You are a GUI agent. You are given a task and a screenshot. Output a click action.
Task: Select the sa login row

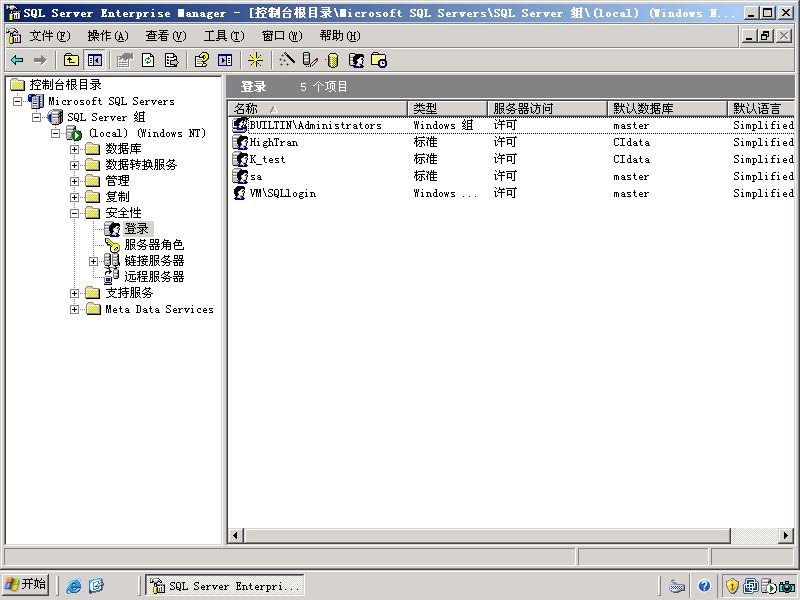(513, 176)
